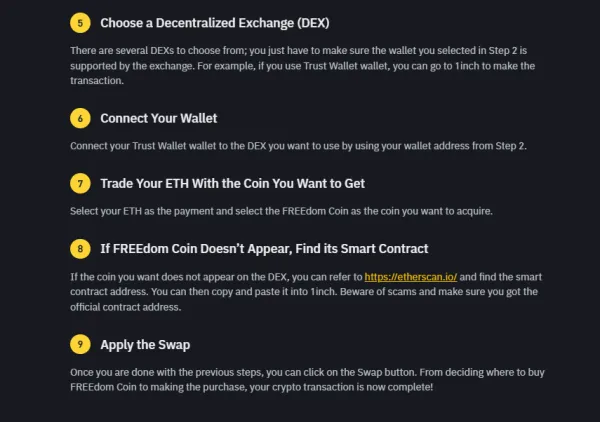Click the yellow step 9 number badge
Image resolution: width=600 pixels, height=422 pixels.
81,344
